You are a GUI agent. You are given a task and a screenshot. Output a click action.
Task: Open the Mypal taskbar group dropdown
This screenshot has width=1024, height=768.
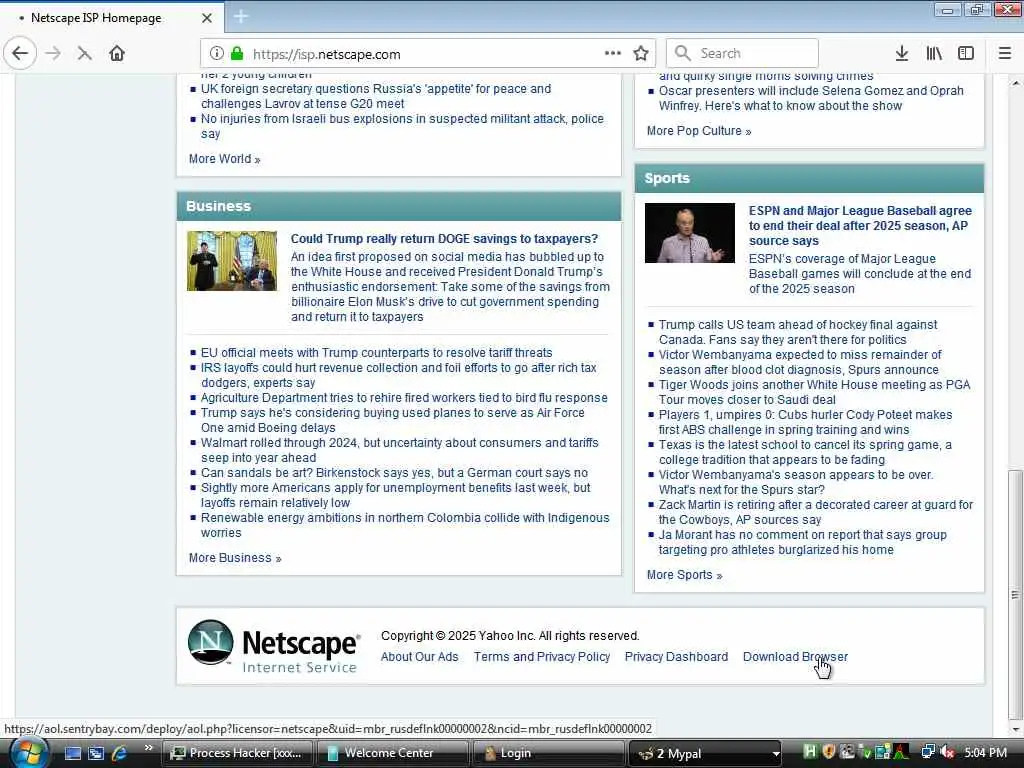776,754
